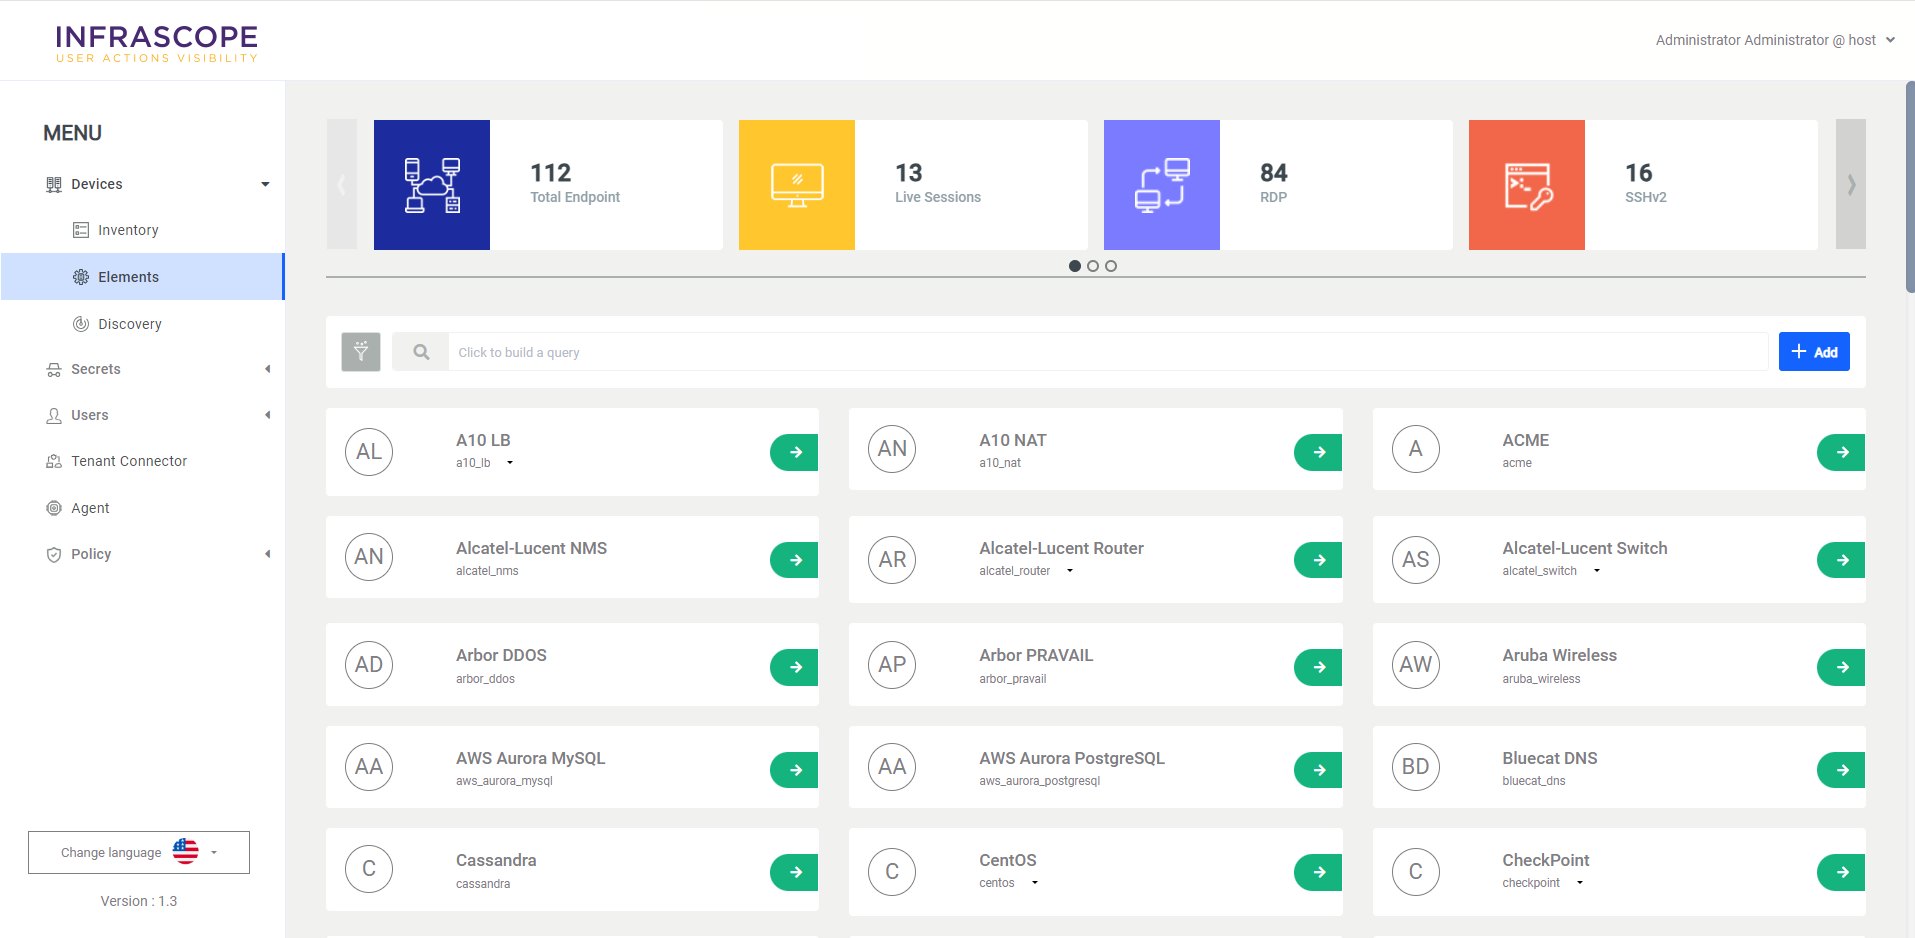Screen dimensions: 1915x938
Task: Open Aruba Wireless with green arrow
Action: point(1842,667)
